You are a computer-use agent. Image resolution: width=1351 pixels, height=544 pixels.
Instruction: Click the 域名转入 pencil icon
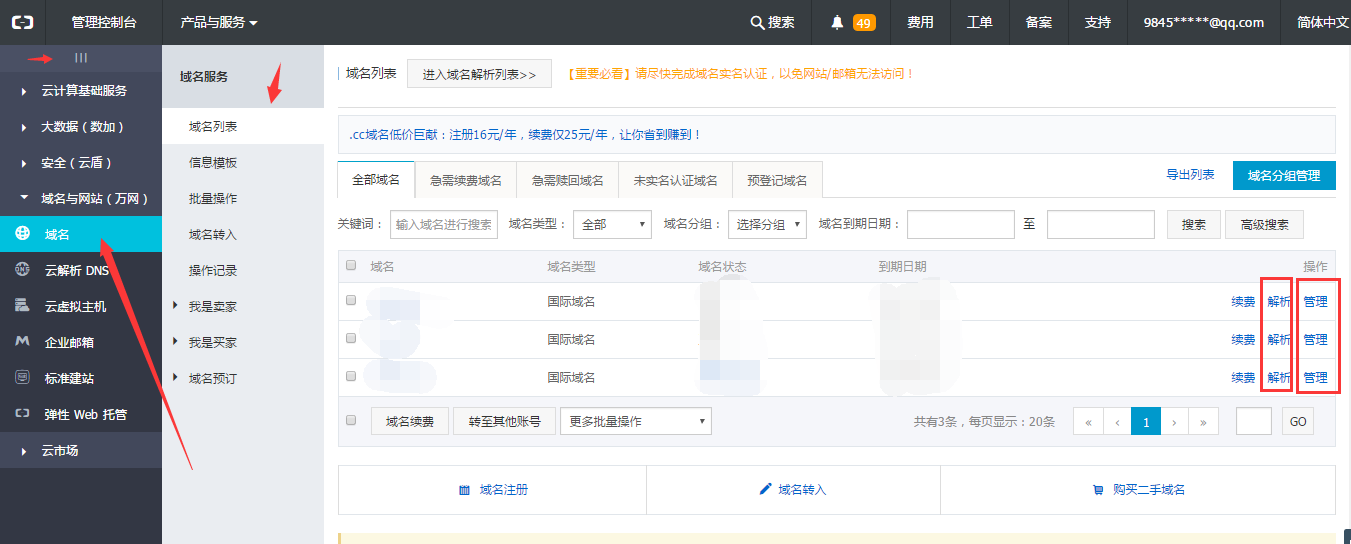click(x=766, y=489)
